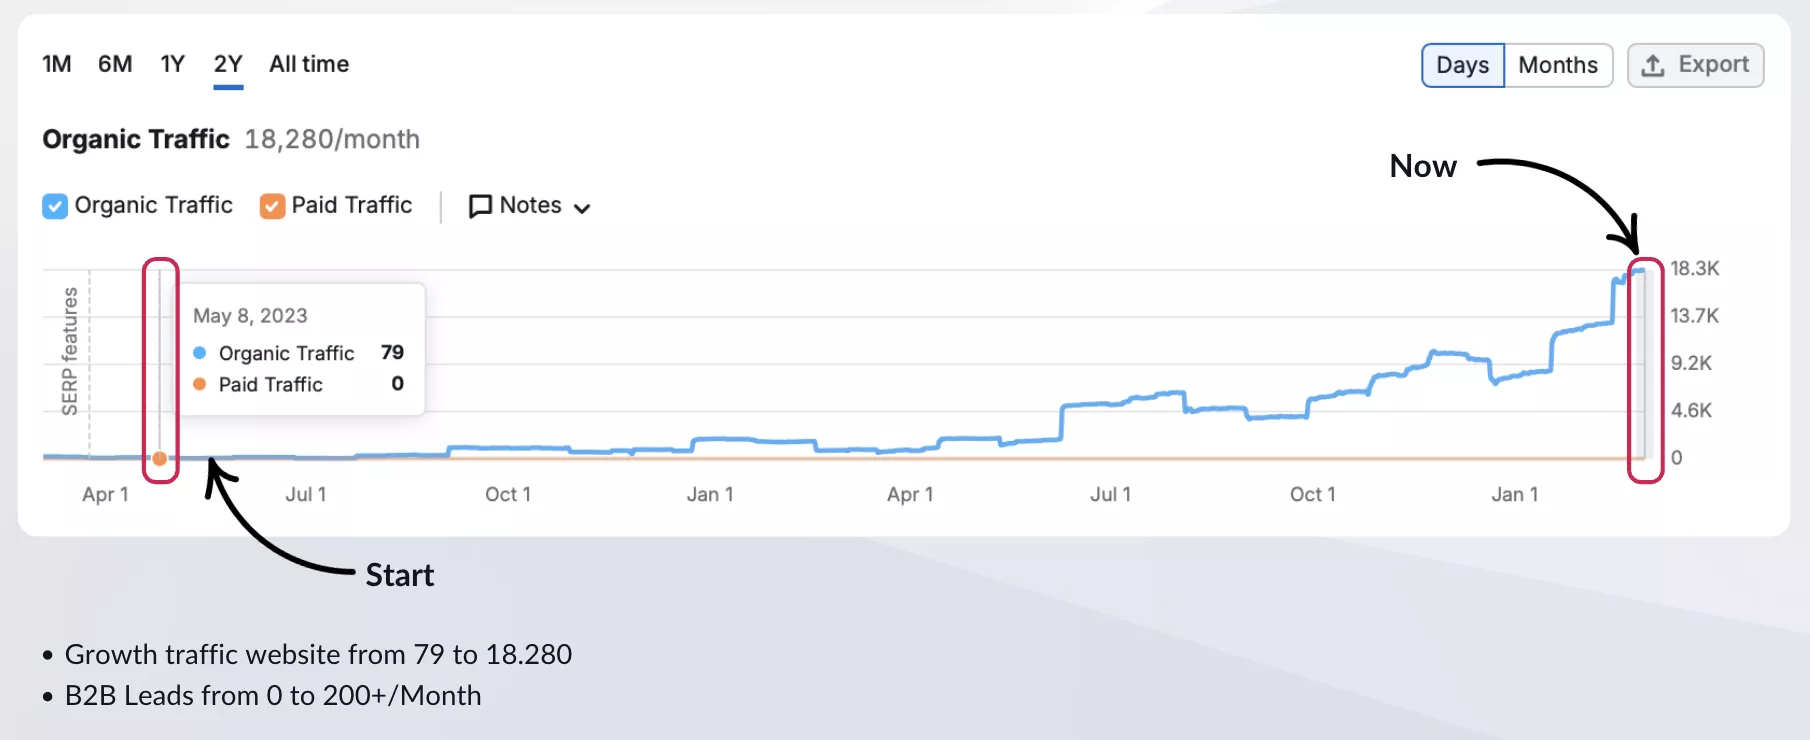This screenshot has width=1810, height=740.
Task: Switch chart view to Months
Action: tap(1557, 66)
